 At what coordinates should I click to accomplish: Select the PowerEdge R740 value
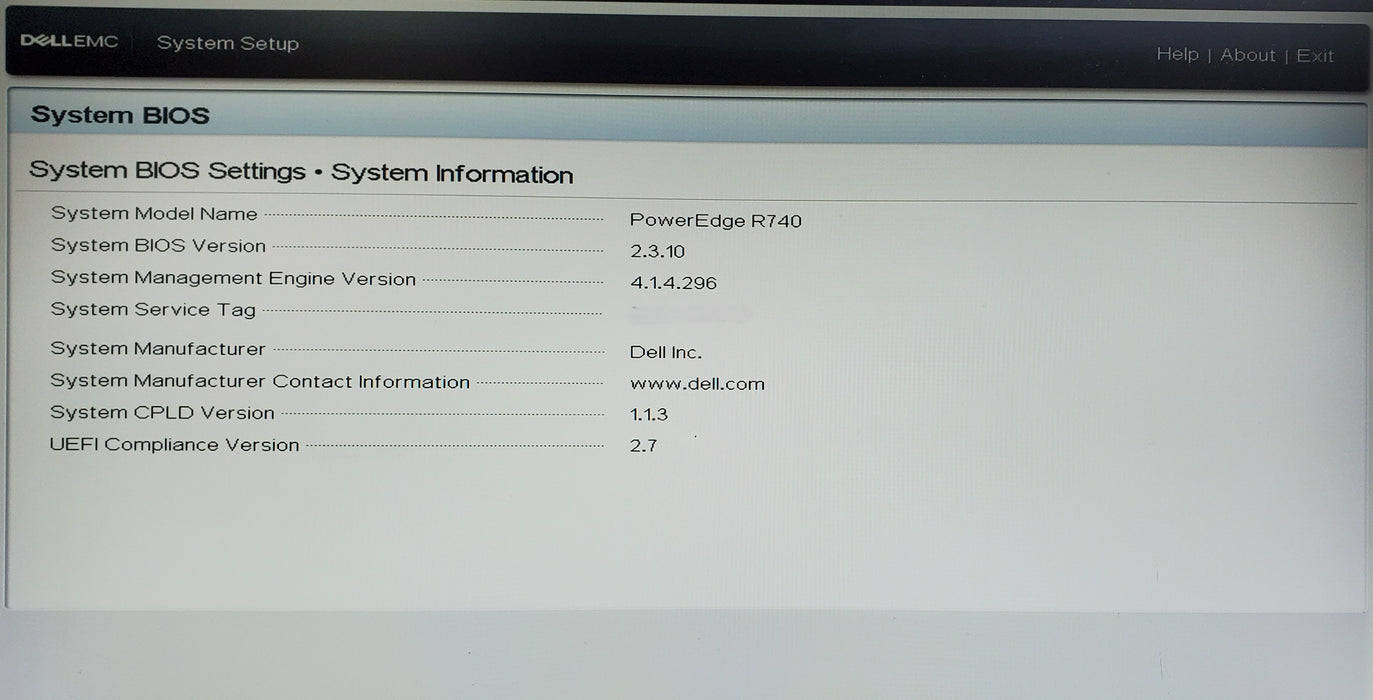click(x=716, y=221)
